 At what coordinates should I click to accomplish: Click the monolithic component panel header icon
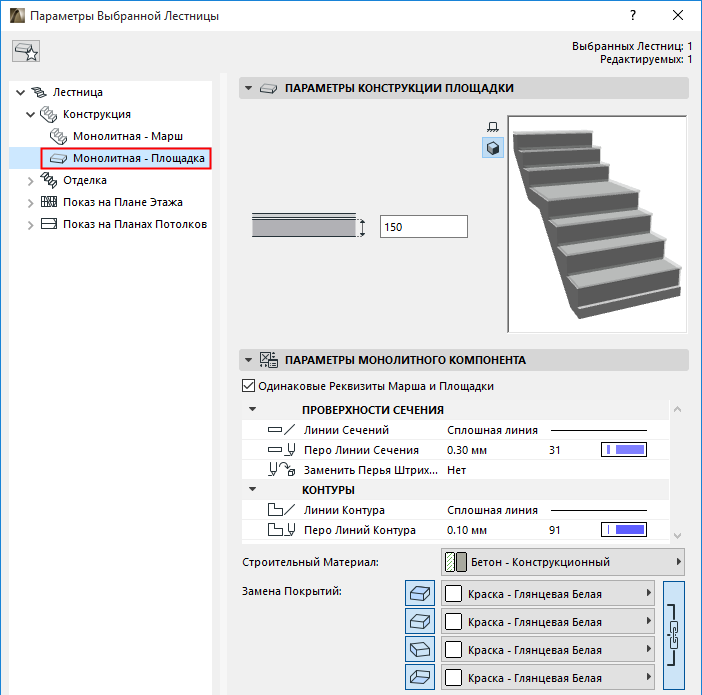pyautogui.click(x=269, y=360)
